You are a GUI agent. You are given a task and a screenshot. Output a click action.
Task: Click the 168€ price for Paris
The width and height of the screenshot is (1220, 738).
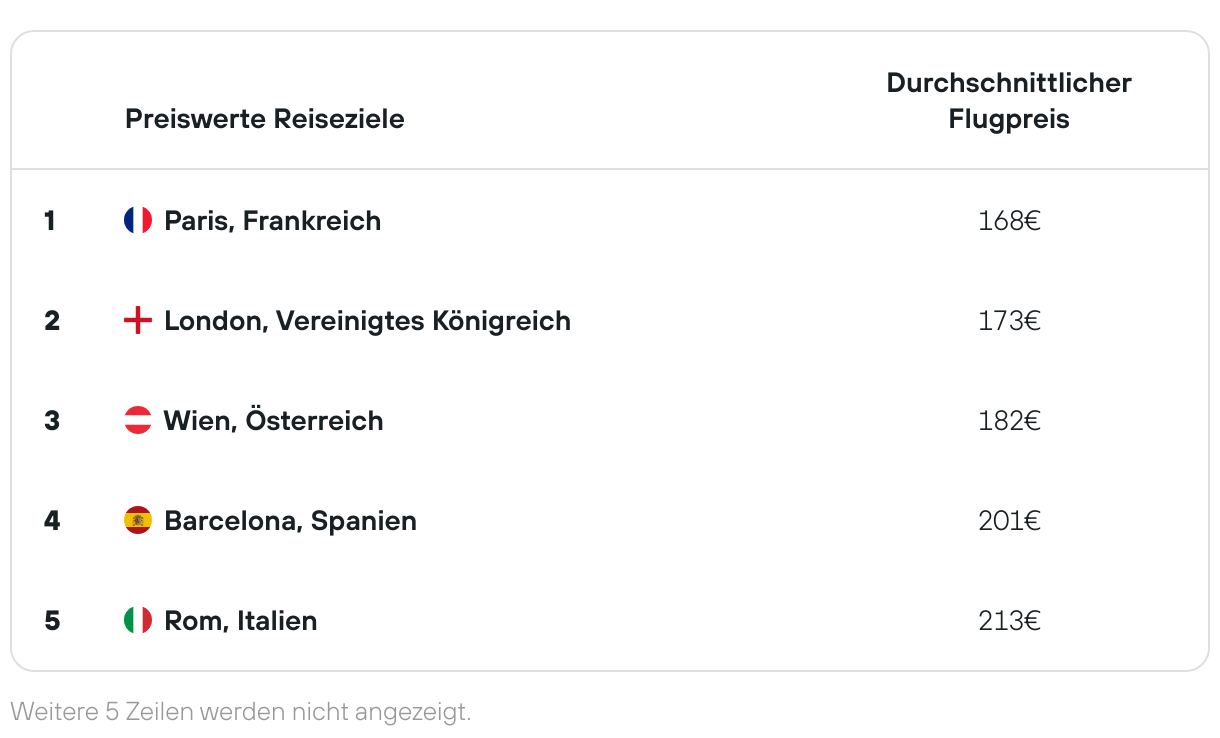coord(1010,220)
